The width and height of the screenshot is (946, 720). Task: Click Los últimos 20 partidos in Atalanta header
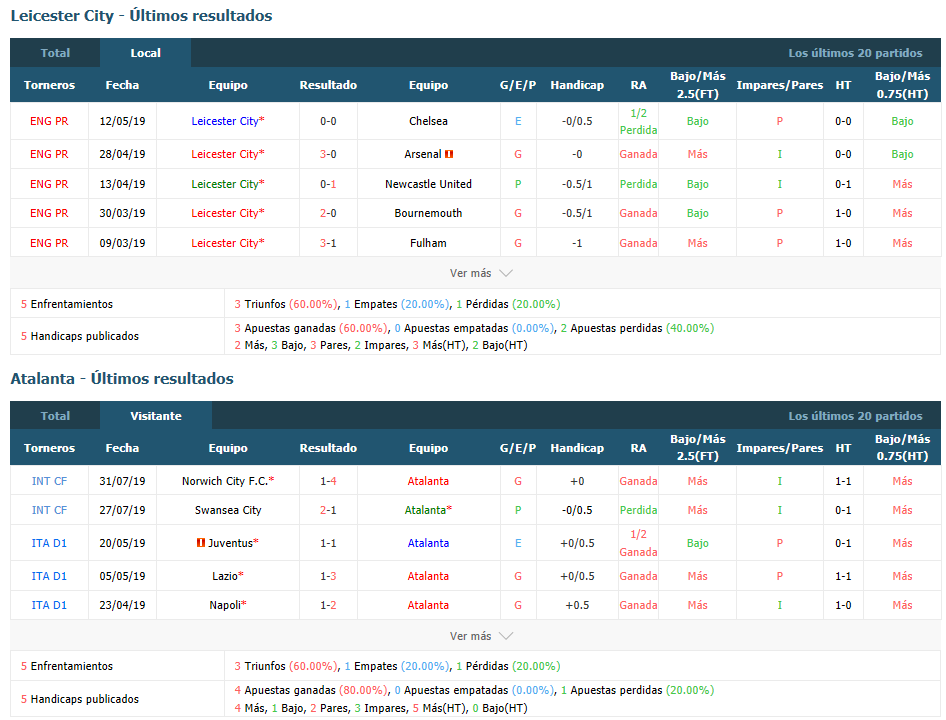(x=855, y=416)
